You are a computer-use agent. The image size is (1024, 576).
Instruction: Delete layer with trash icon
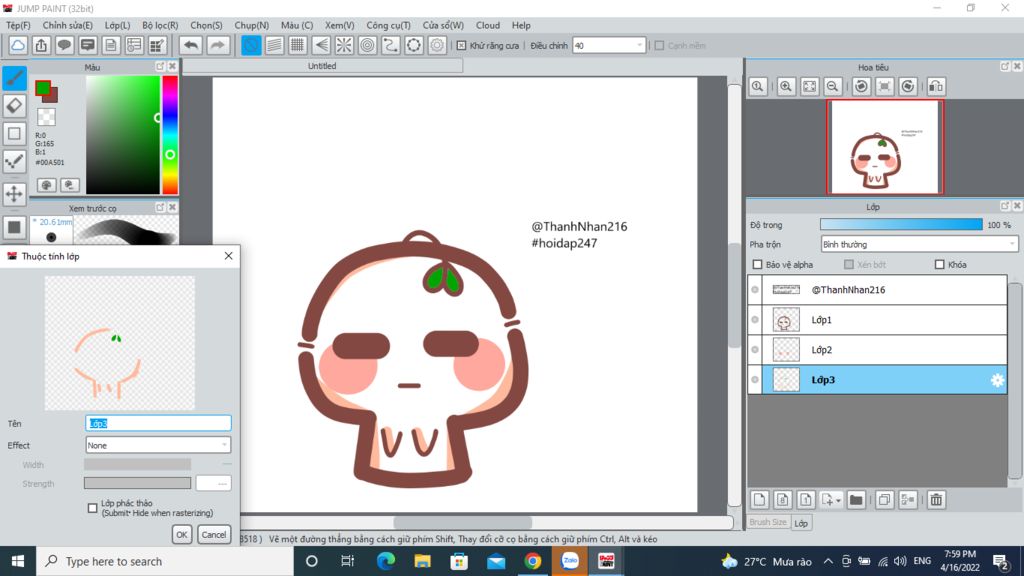(936, 500)
